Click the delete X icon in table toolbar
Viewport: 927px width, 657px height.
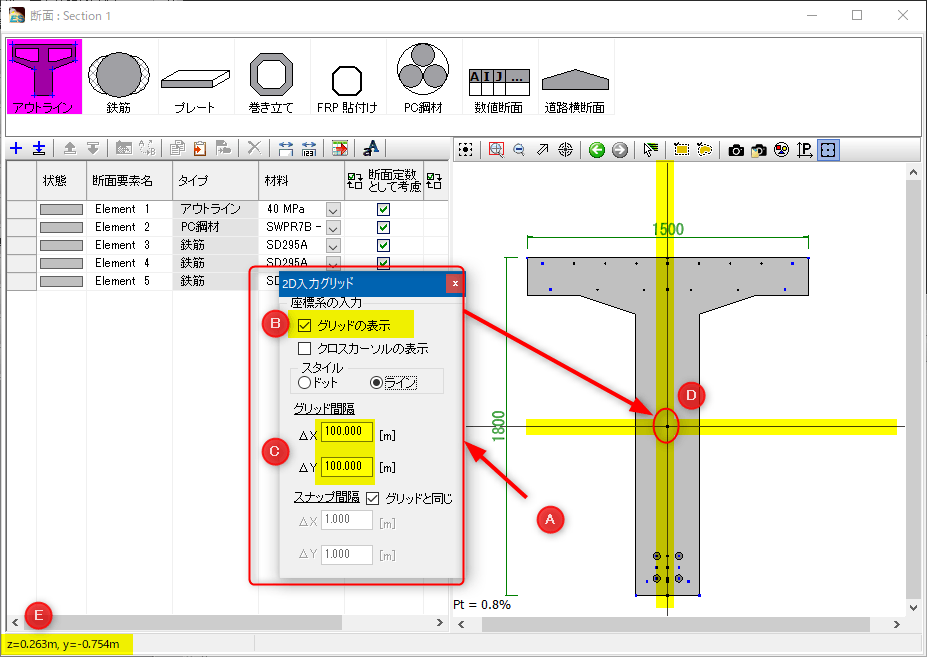tap(254, 148)
